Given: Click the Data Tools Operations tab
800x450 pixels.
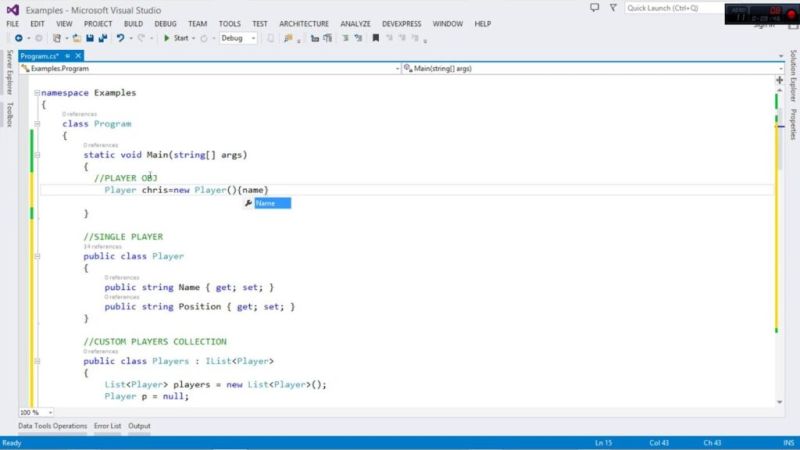Looking at the screenshot, I should pos(53,426).
